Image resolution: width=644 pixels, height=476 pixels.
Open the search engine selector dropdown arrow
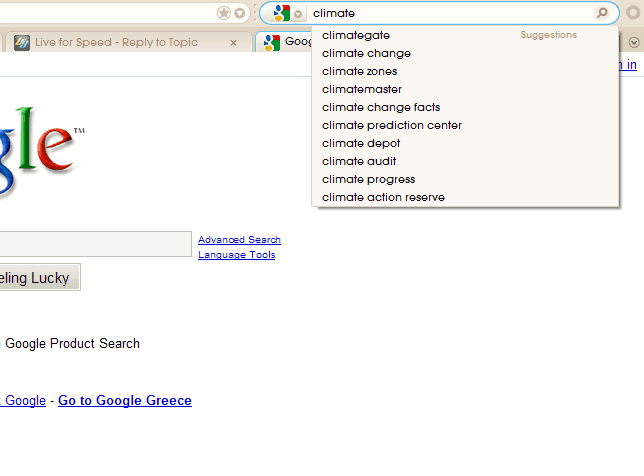coord(298,14)
